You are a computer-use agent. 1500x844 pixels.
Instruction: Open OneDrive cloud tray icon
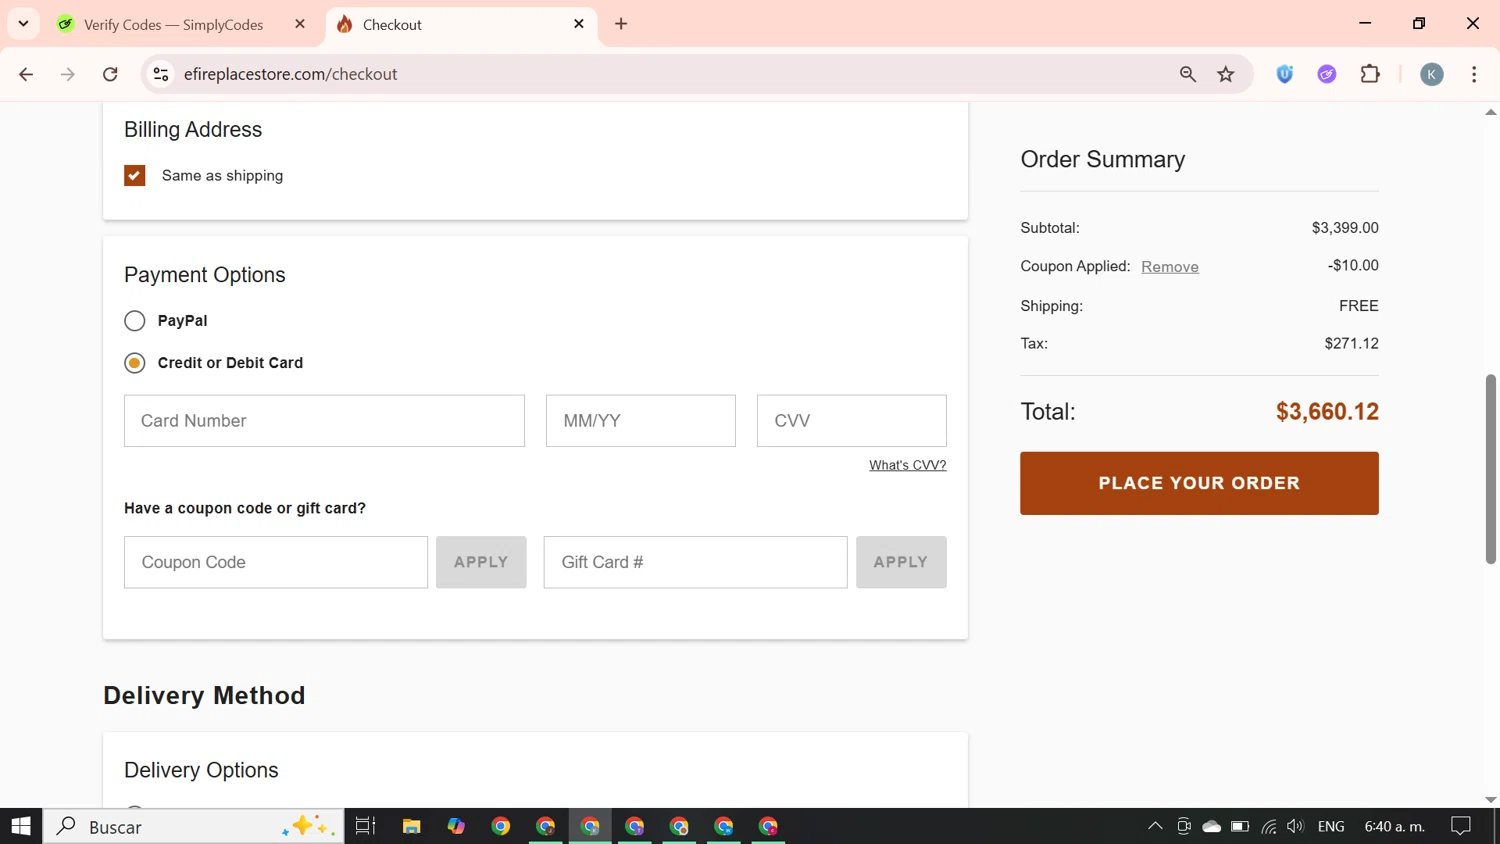tap(1211, 826)
